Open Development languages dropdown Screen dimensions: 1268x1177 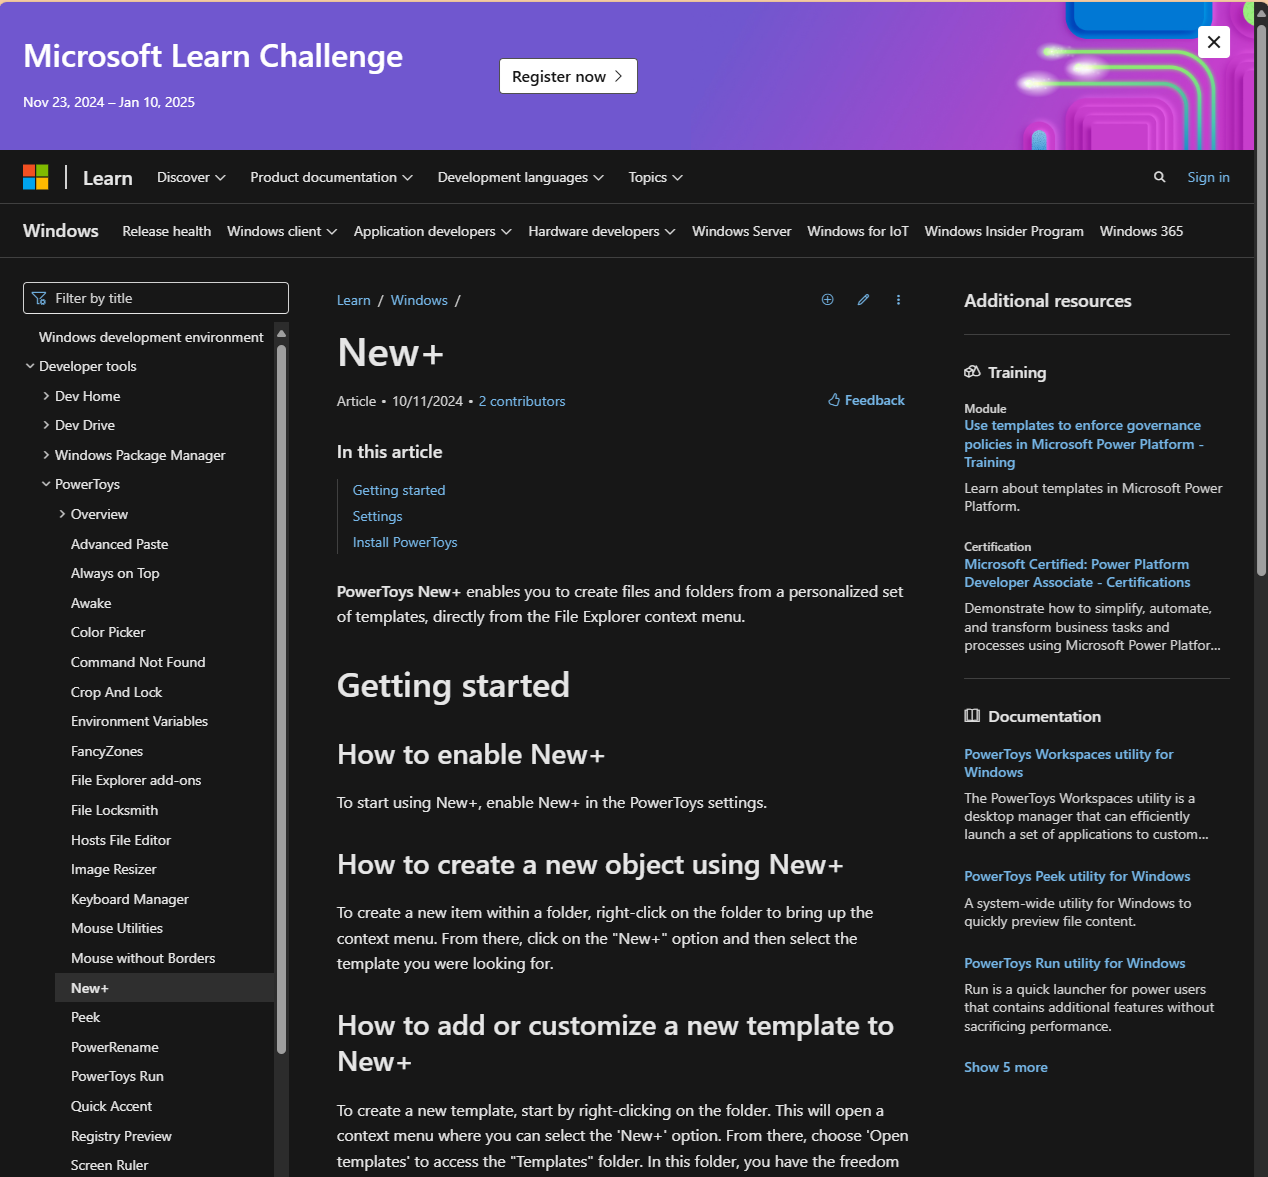tap(520, 177)
